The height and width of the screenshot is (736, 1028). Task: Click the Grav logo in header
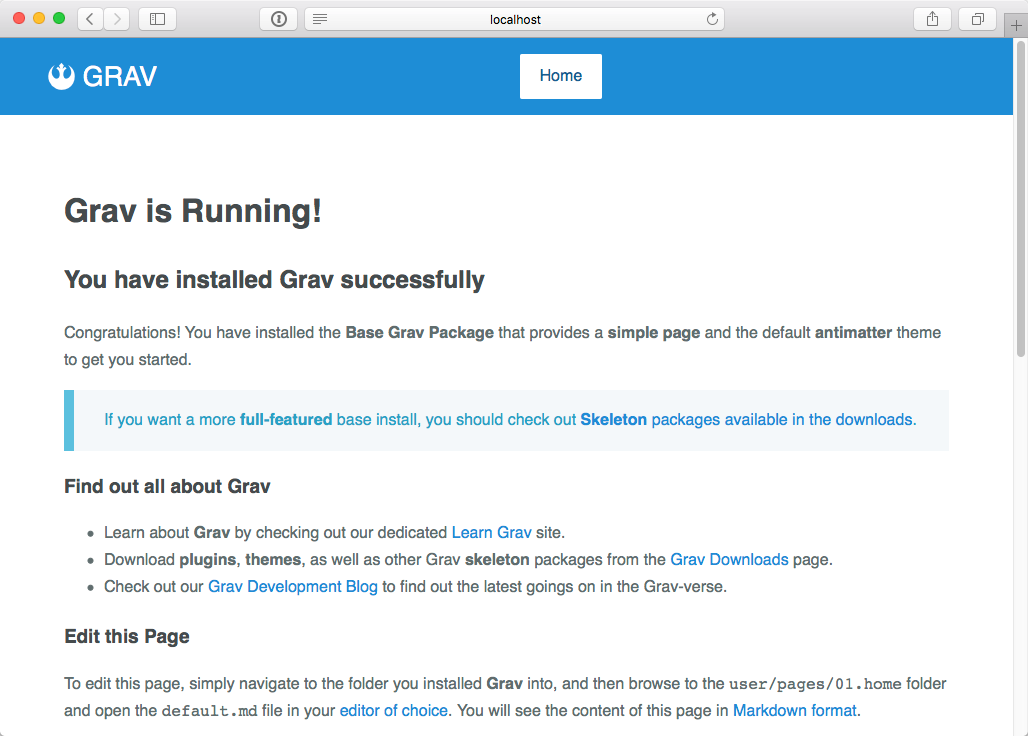pos(103,76)
